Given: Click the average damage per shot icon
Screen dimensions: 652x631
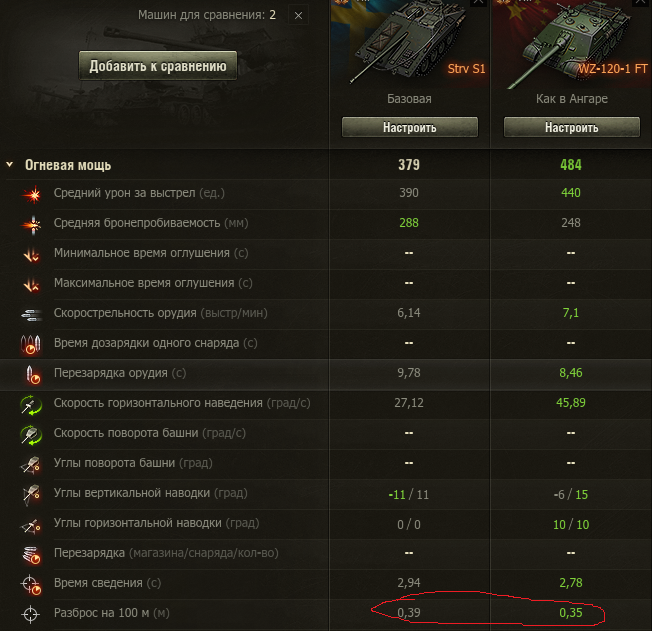Looking at the screenshot, I should coord(30,193).
